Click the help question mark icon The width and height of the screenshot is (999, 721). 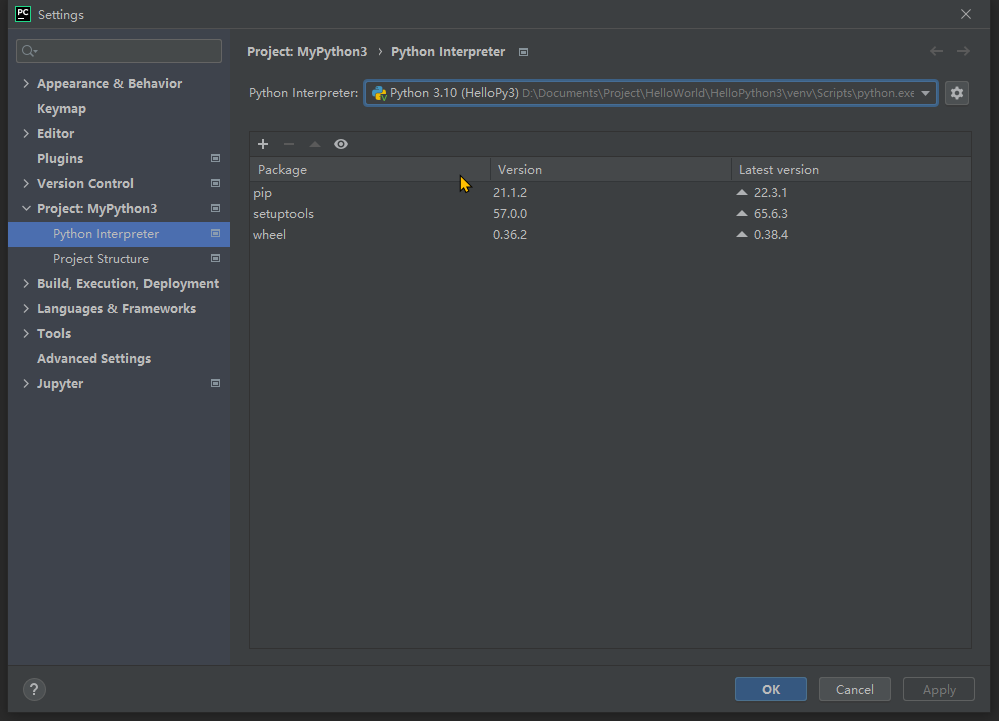coord(34,689)
